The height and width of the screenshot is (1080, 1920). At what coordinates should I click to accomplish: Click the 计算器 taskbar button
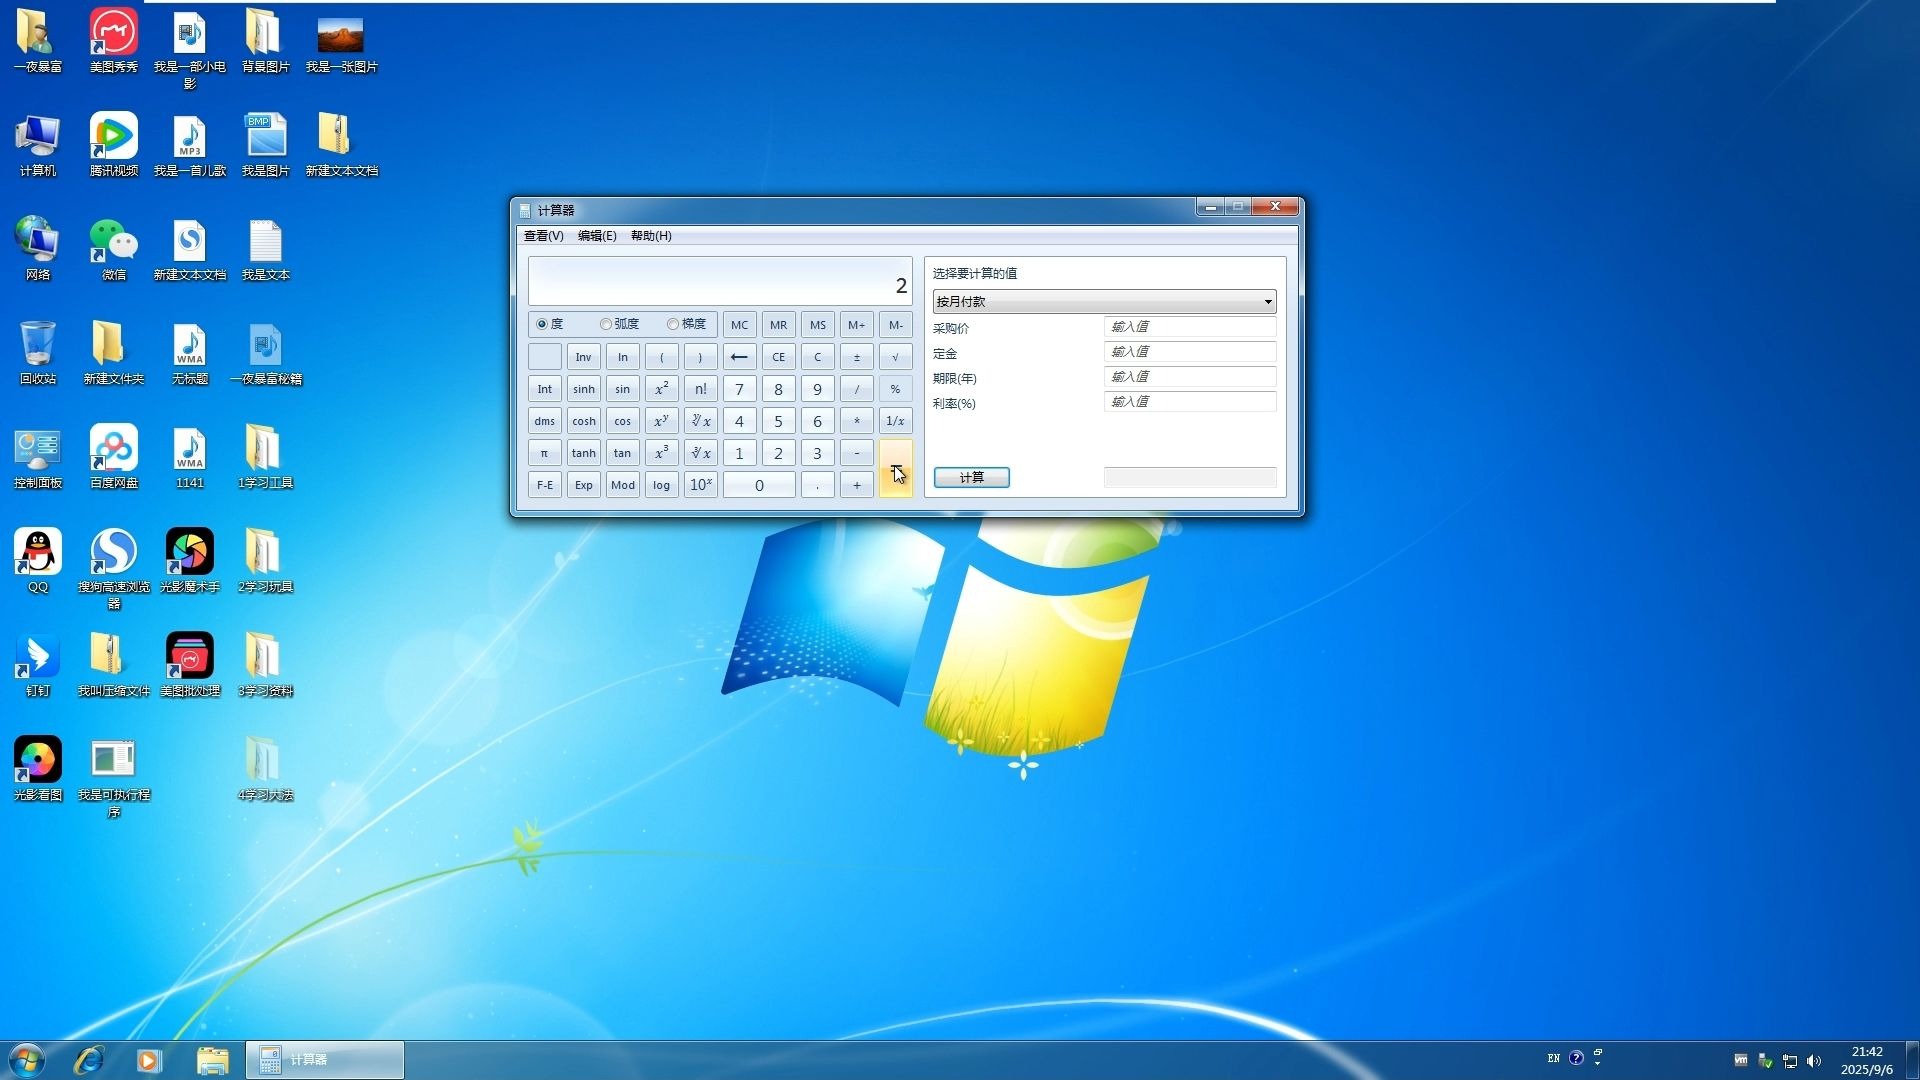(x=325, y=1060)
